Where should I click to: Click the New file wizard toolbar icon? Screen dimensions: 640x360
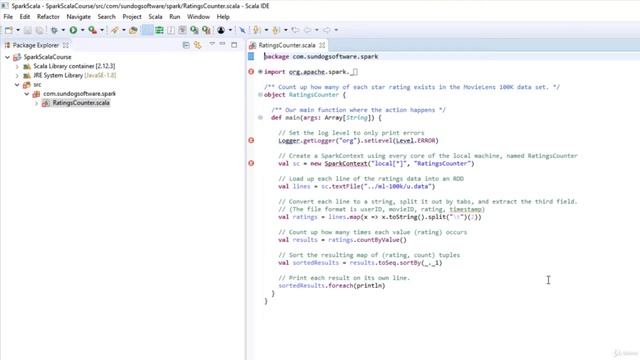[x=9, y=30]
